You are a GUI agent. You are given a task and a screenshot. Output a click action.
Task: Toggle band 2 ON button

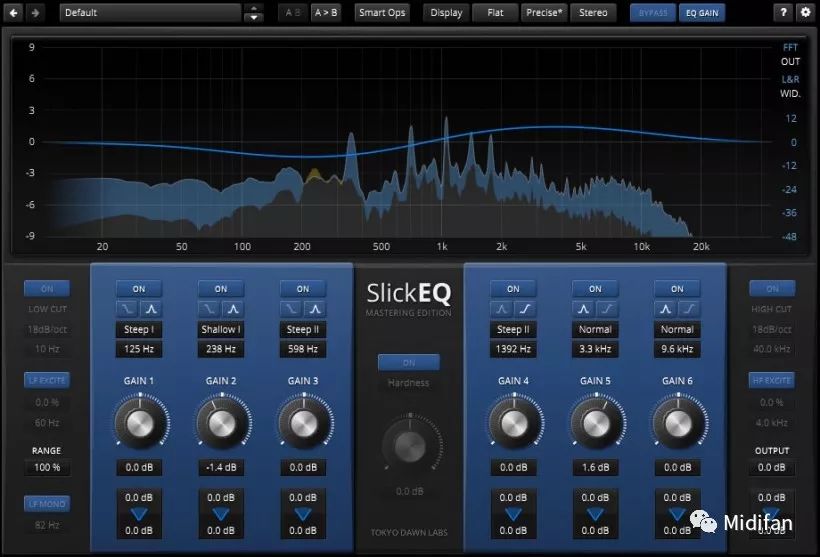pos(221,289)
